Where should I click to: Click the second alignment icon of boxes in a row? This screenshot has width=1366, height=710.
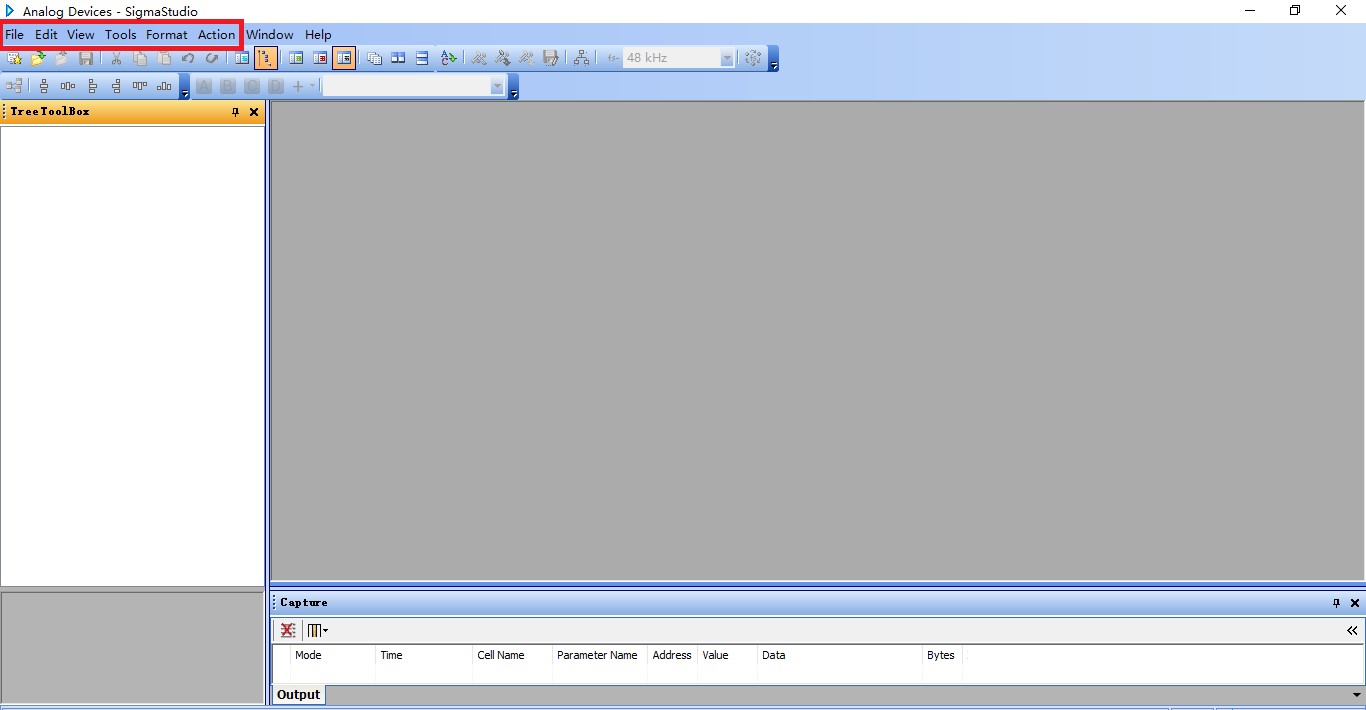coord(68,86)
